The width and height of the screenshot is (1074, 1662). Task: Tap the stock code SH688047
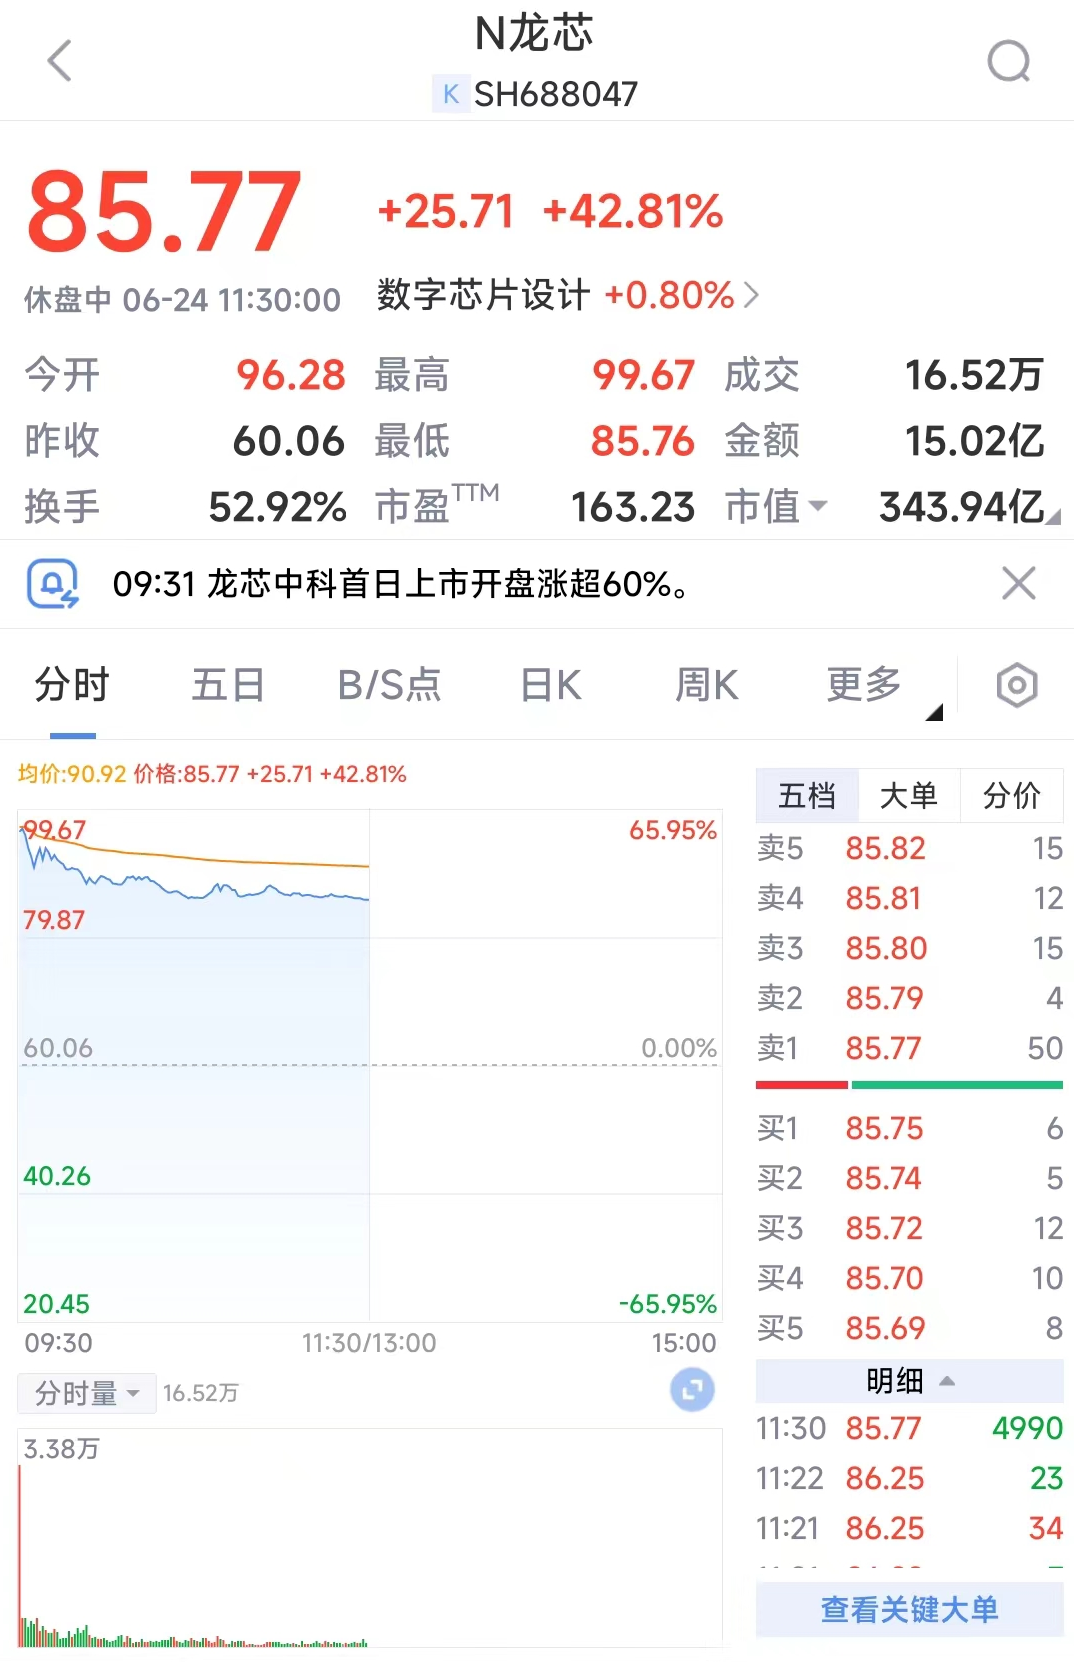coord(556,94)
